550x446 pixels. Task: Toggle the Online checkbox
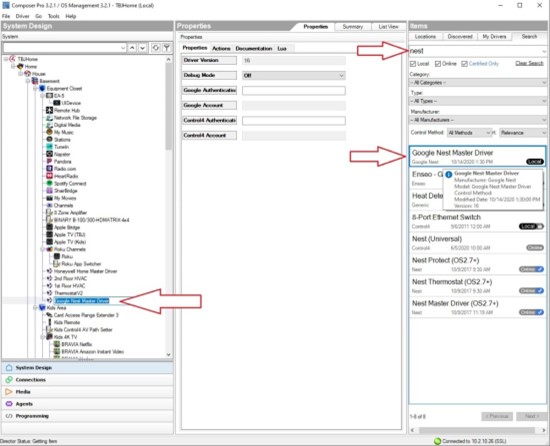click(x=438, y=64)
